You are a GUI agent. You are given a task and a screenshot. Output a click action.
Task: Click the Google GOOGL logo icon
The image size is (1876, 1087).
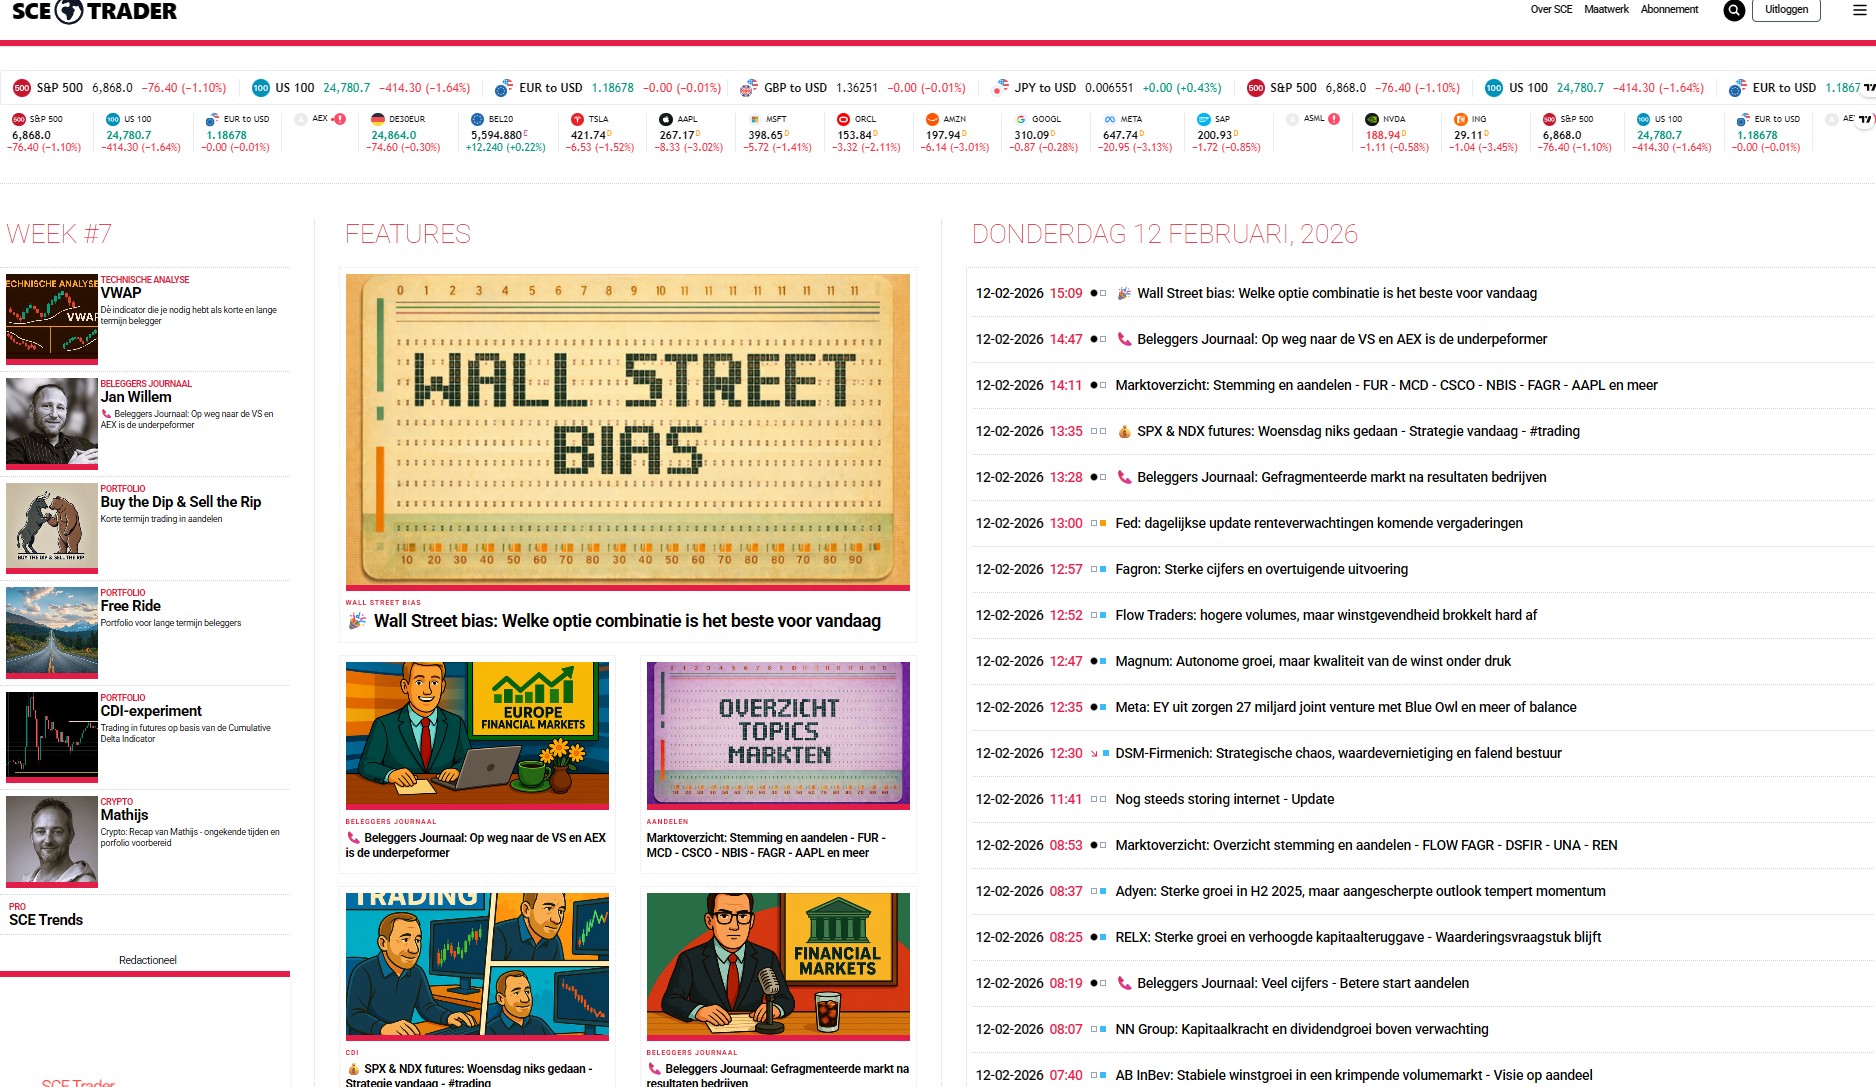coord(1021,119)
